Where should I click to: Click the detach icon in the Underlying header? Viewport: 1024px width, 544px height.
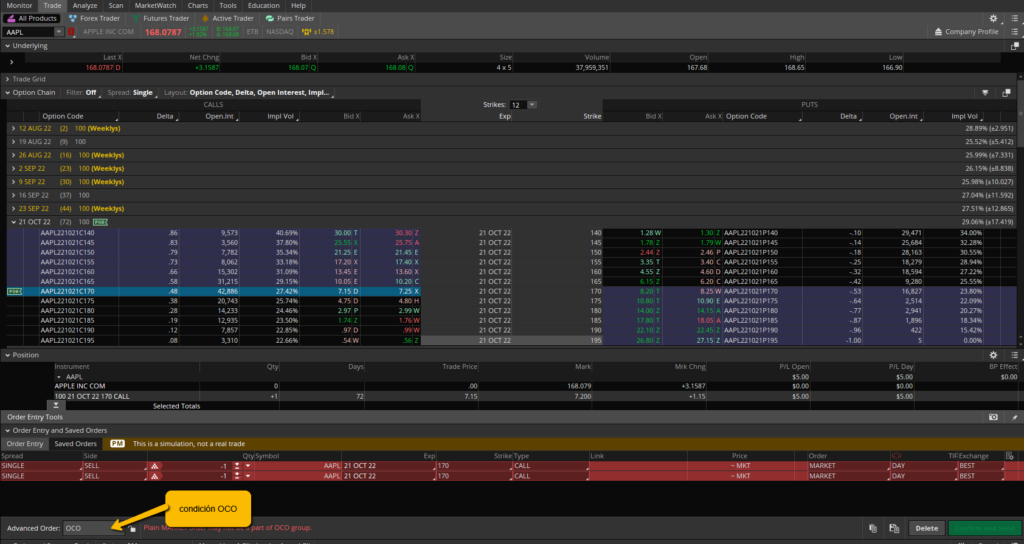click(1014, 46)
